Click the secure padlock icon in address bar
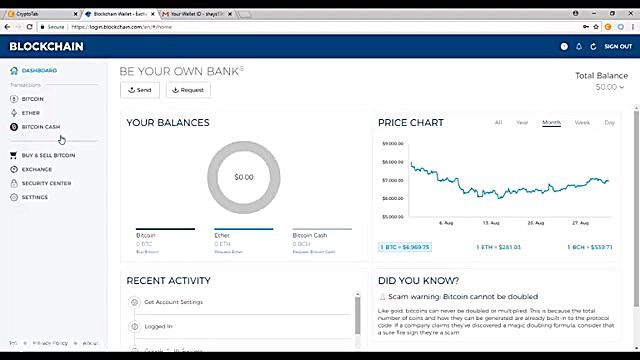Viewport: 640px width, 360px height. [42, 27]
